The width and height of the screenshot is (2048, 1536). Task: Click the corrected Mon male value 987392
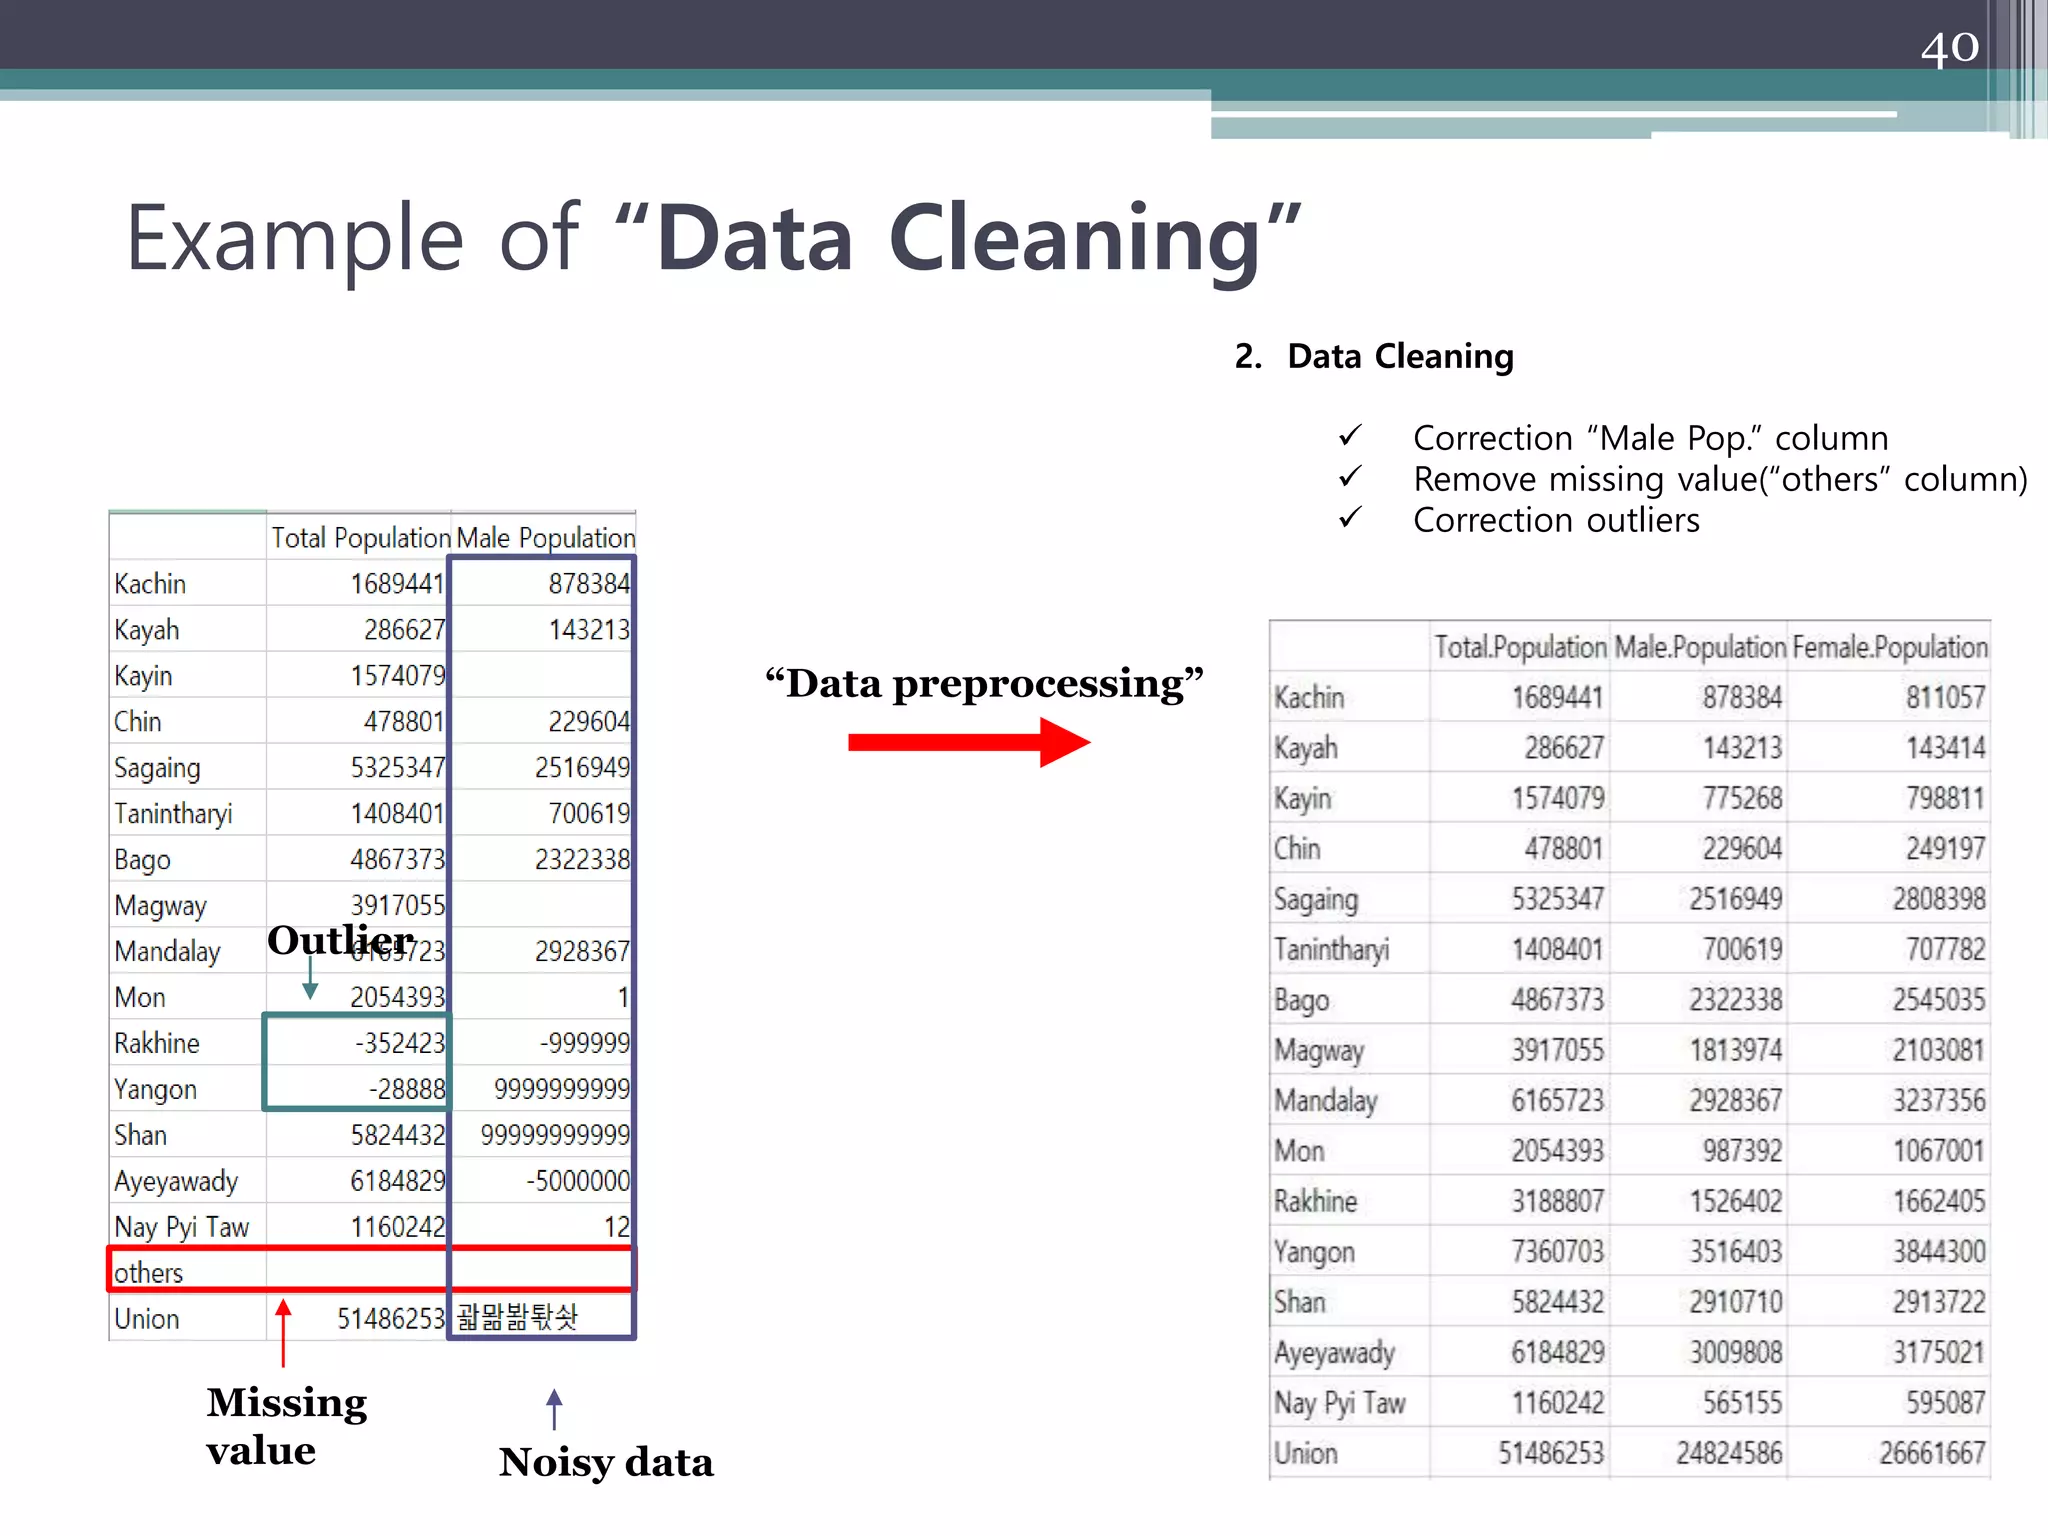point(1742,1150)
